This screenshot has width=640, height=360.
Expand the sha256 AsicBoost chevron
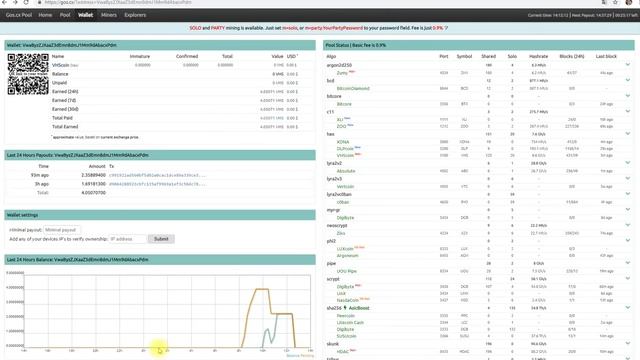[x=628, y=307]
